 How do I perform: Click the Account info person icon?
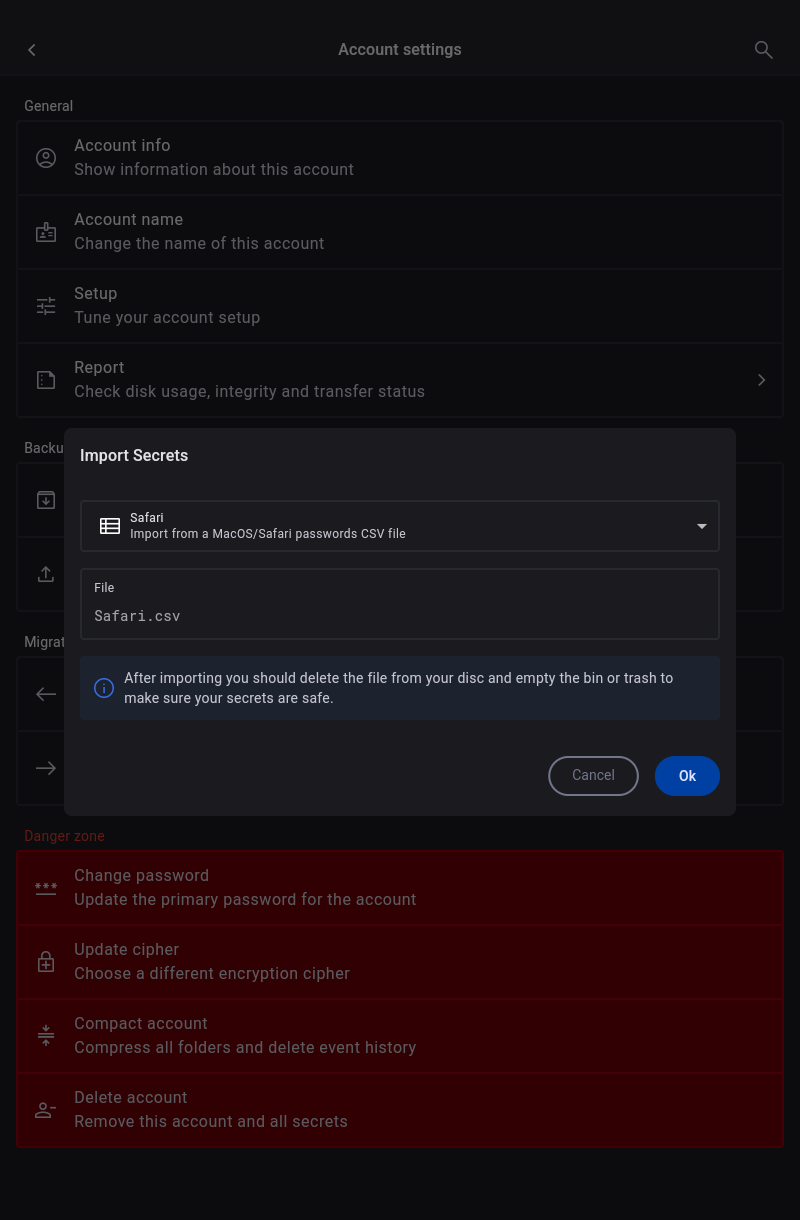pyautogui.click(x=46, y=158)
